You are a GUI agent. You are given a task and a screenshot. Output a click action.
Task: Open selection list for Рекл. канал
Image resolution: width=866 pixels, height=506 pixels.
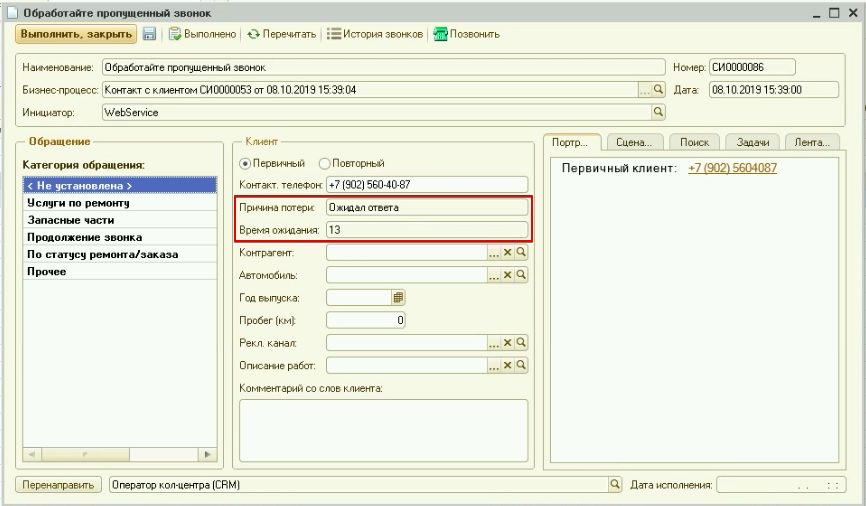[493, 343]
